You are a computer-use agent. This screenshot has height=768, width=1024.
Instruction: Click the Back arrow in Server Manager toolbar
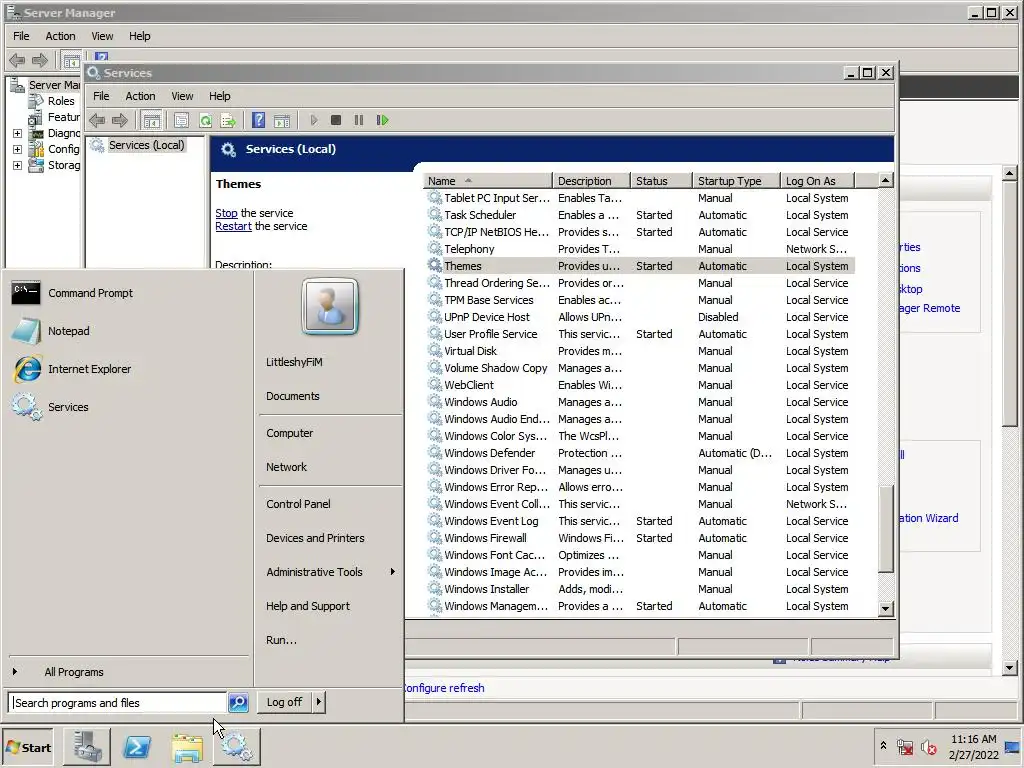pos(18,61)
